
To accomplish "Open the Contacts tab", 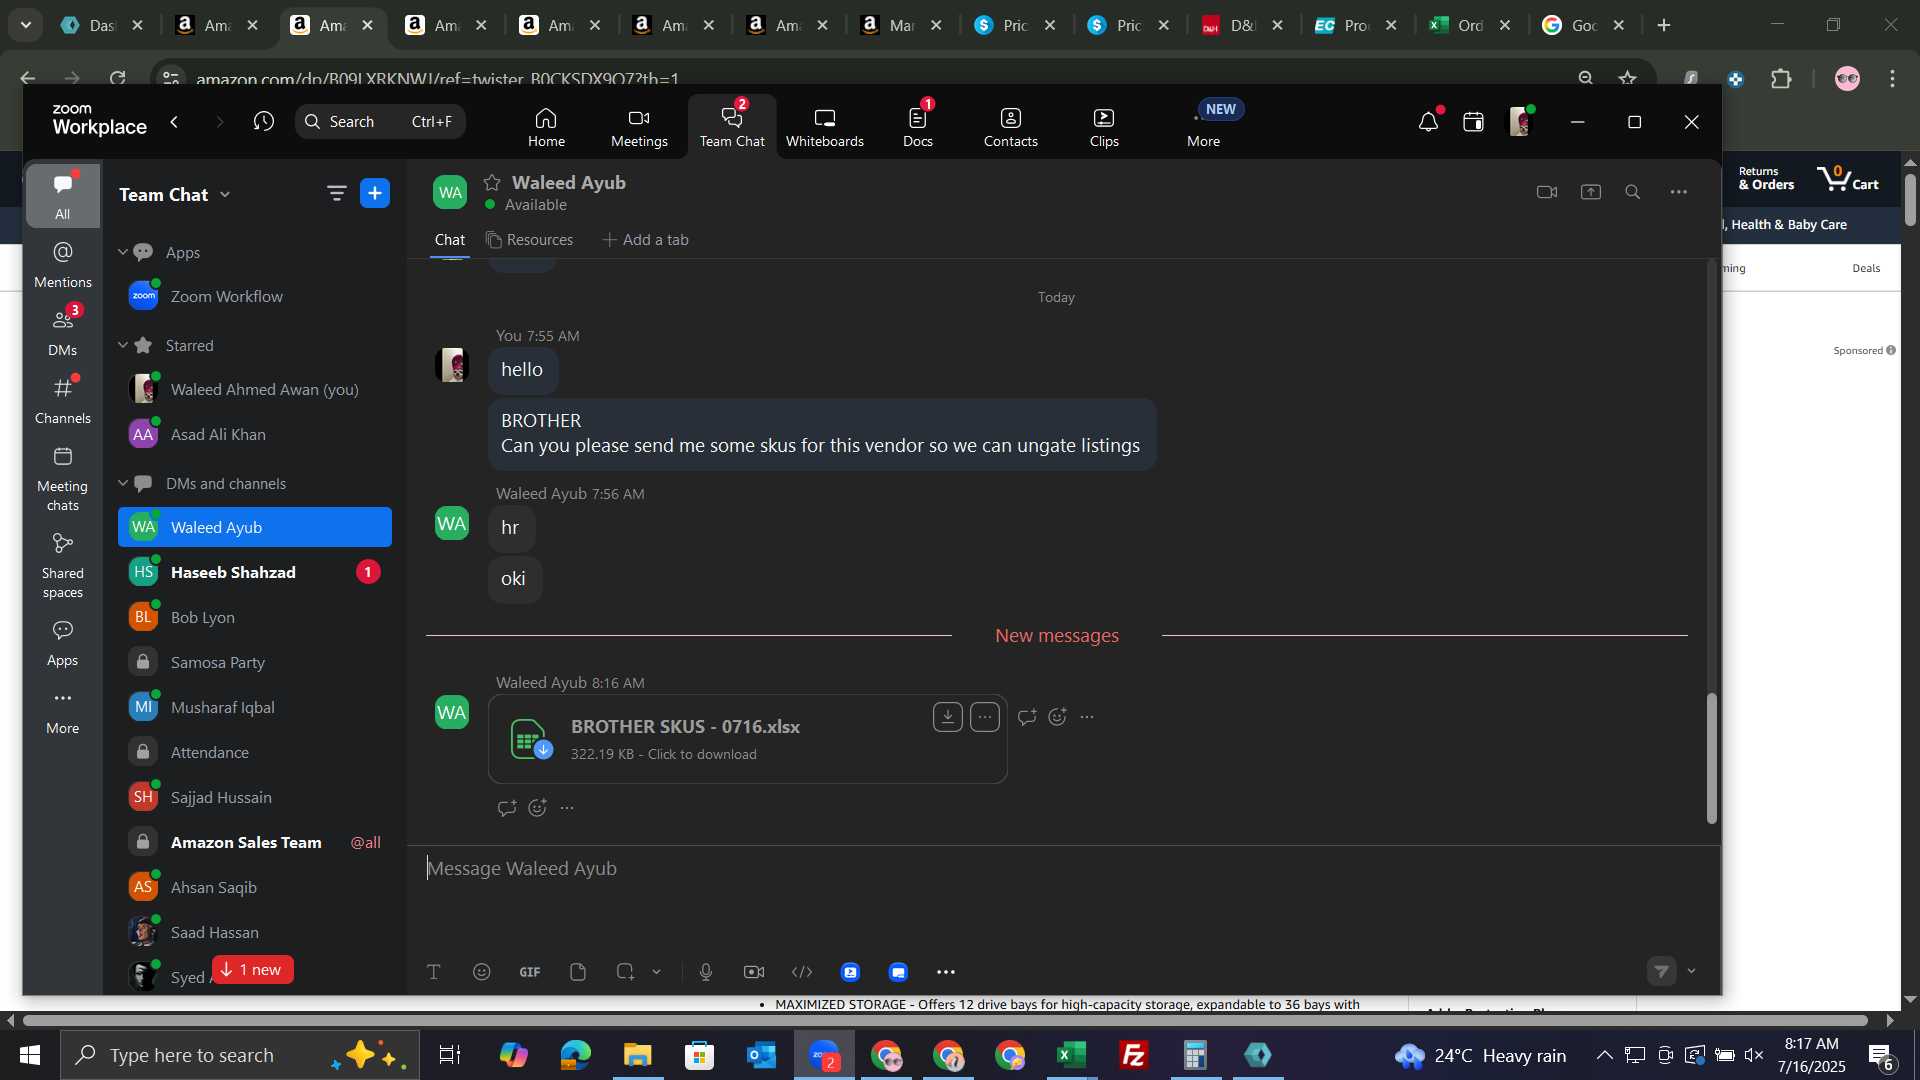I will tap(1010, 127).
